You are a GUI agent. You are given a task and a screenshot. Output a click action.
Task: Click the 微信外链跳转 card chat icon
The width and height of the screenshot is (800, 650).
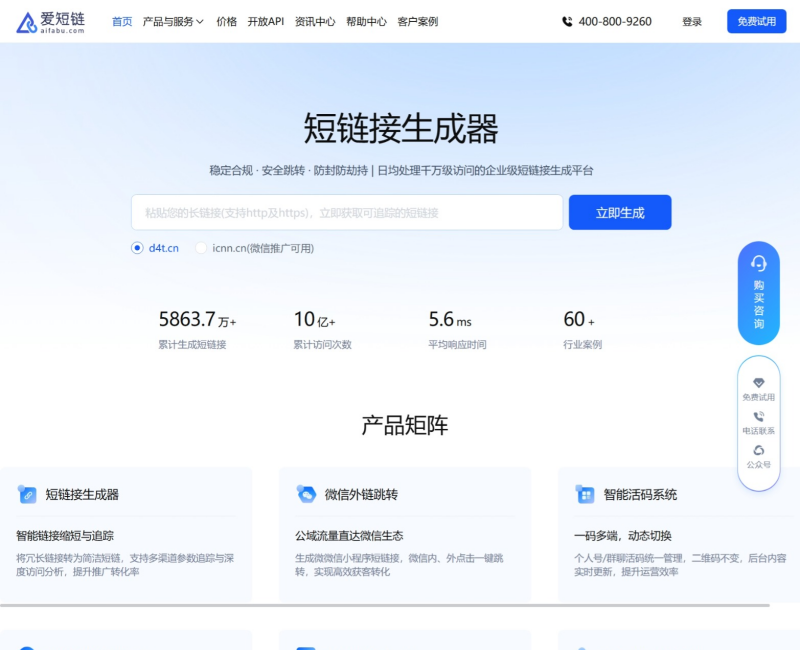pyautogui.click(x=306, y=494)
